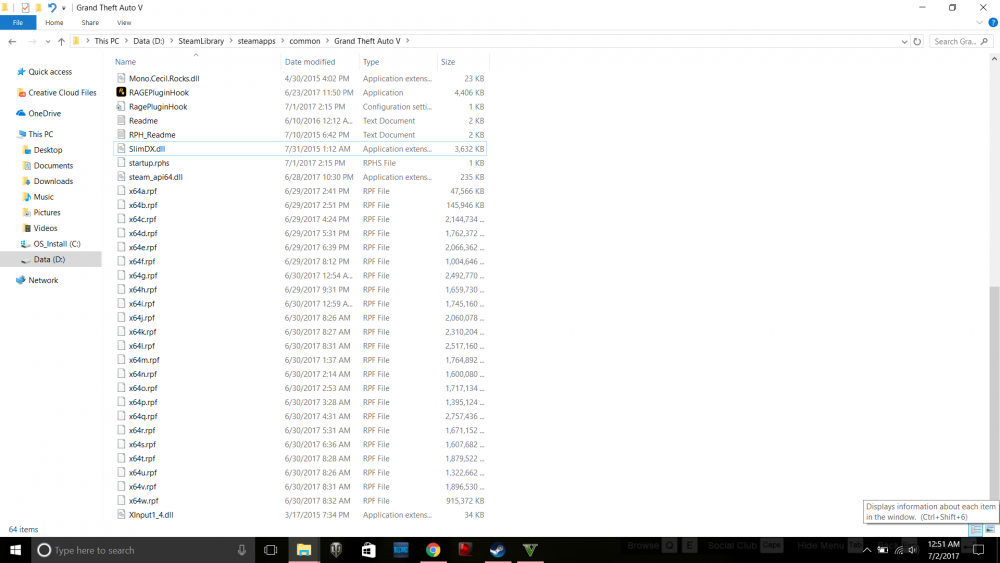
Task: Click the Search Grand Theft Auto box
Action: pyautogui.click(x=960, y=41)
